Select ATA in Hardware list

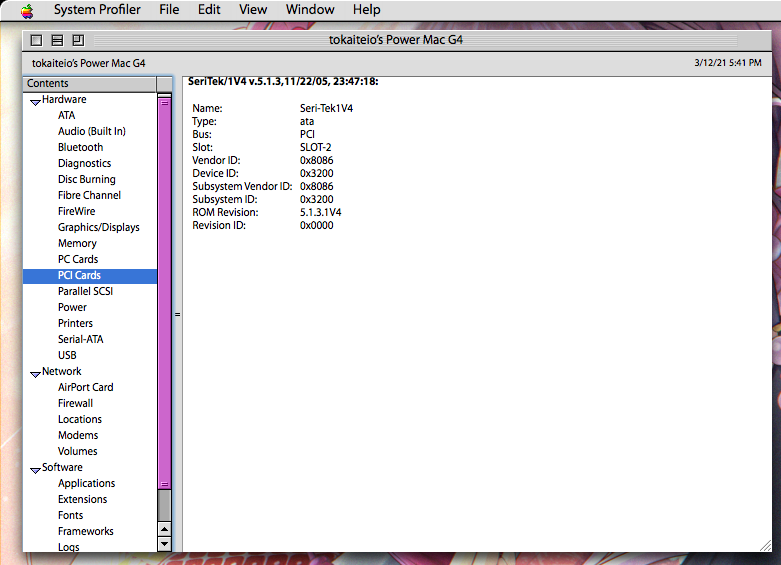point(67,116)
